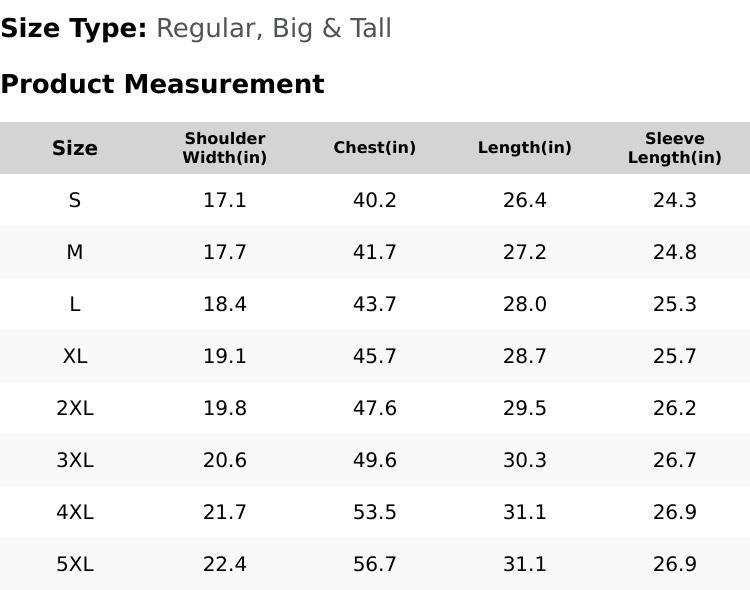Select length value 28.7 for XL

(x=525, y=356)
